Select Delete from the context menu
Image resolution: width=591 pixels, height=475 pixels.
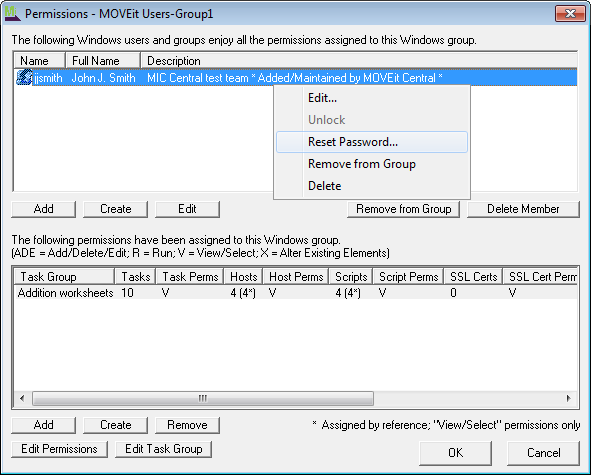pyautogui.click(x=372, y=186)
